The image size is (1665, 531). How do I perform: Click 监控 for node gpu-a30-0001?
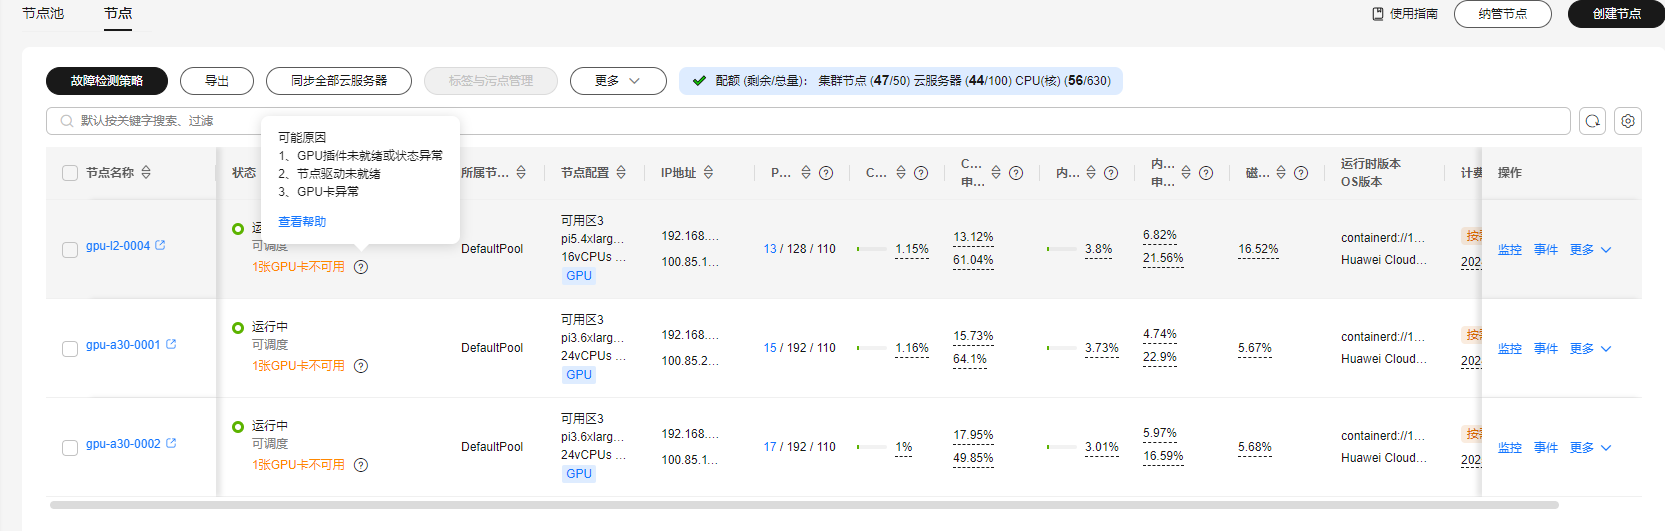[1510, 349]
